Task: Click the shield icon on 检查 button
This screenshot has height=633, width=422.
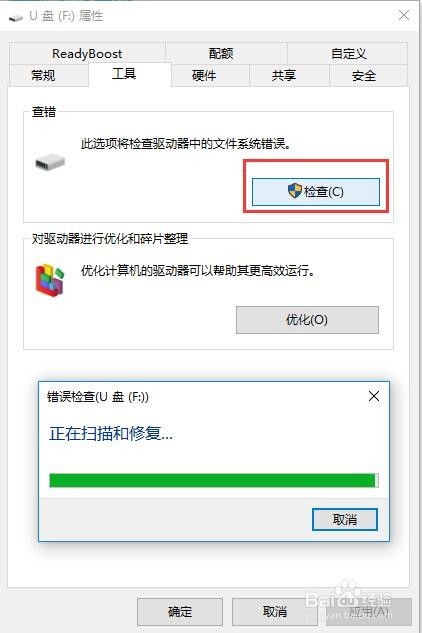Action: click(295, 191)
